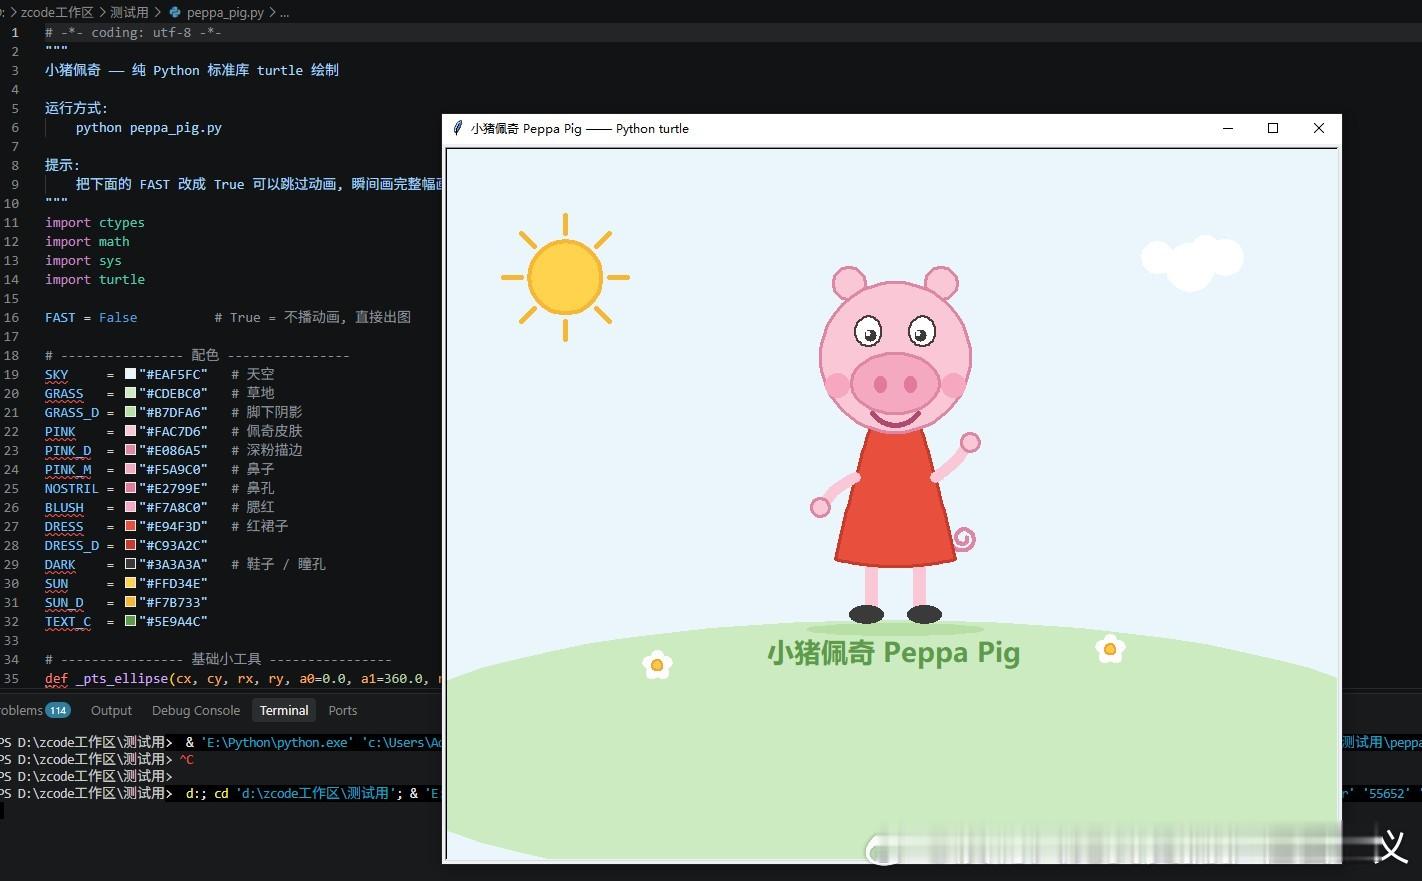Click line number 35 in the gutter
The height and width of the screenshot is (881, 1422).
point(11,678)
